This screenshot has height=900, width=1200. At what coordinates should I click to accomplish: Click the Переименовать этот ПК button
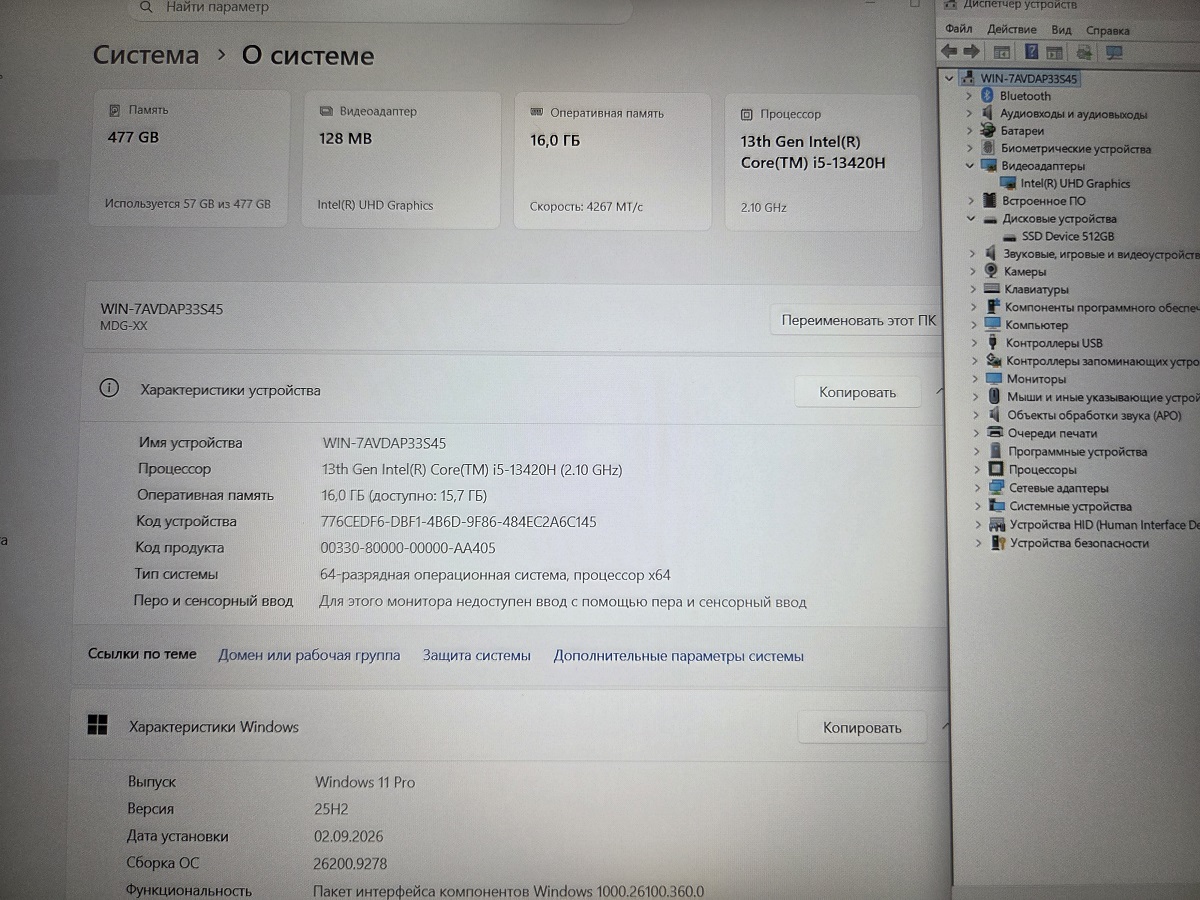pyautogui.click(x=858, y=321)
